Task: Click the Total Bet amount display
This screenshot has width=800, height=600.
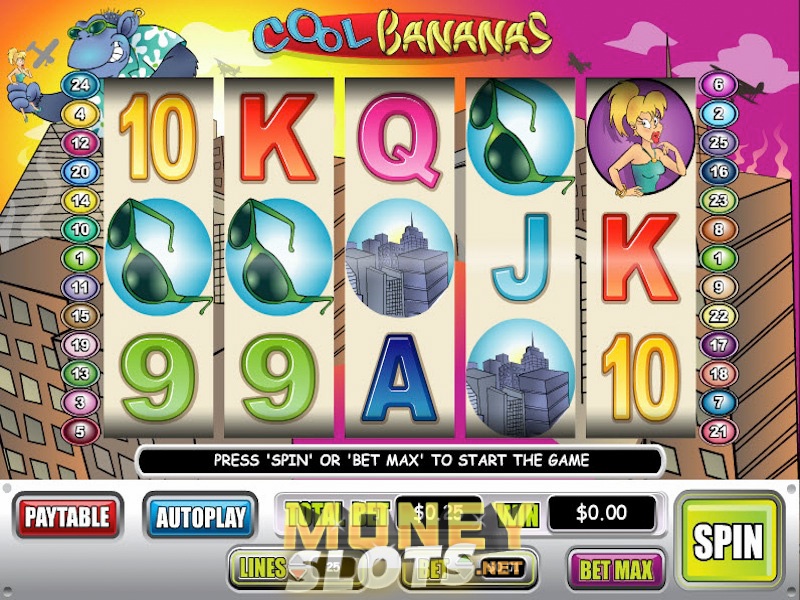Action: (x=439, y=512)
